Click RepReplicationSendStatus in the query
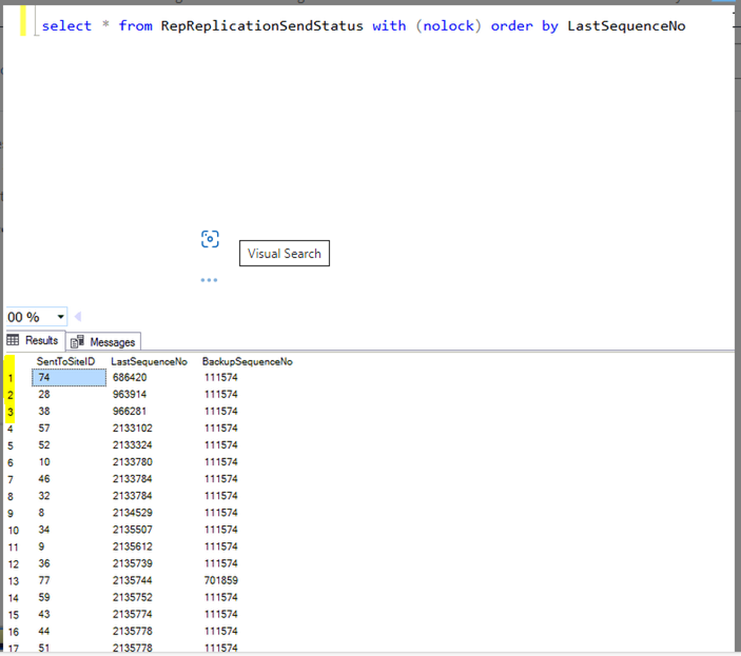The image size is (741, 656). point(262,26)
